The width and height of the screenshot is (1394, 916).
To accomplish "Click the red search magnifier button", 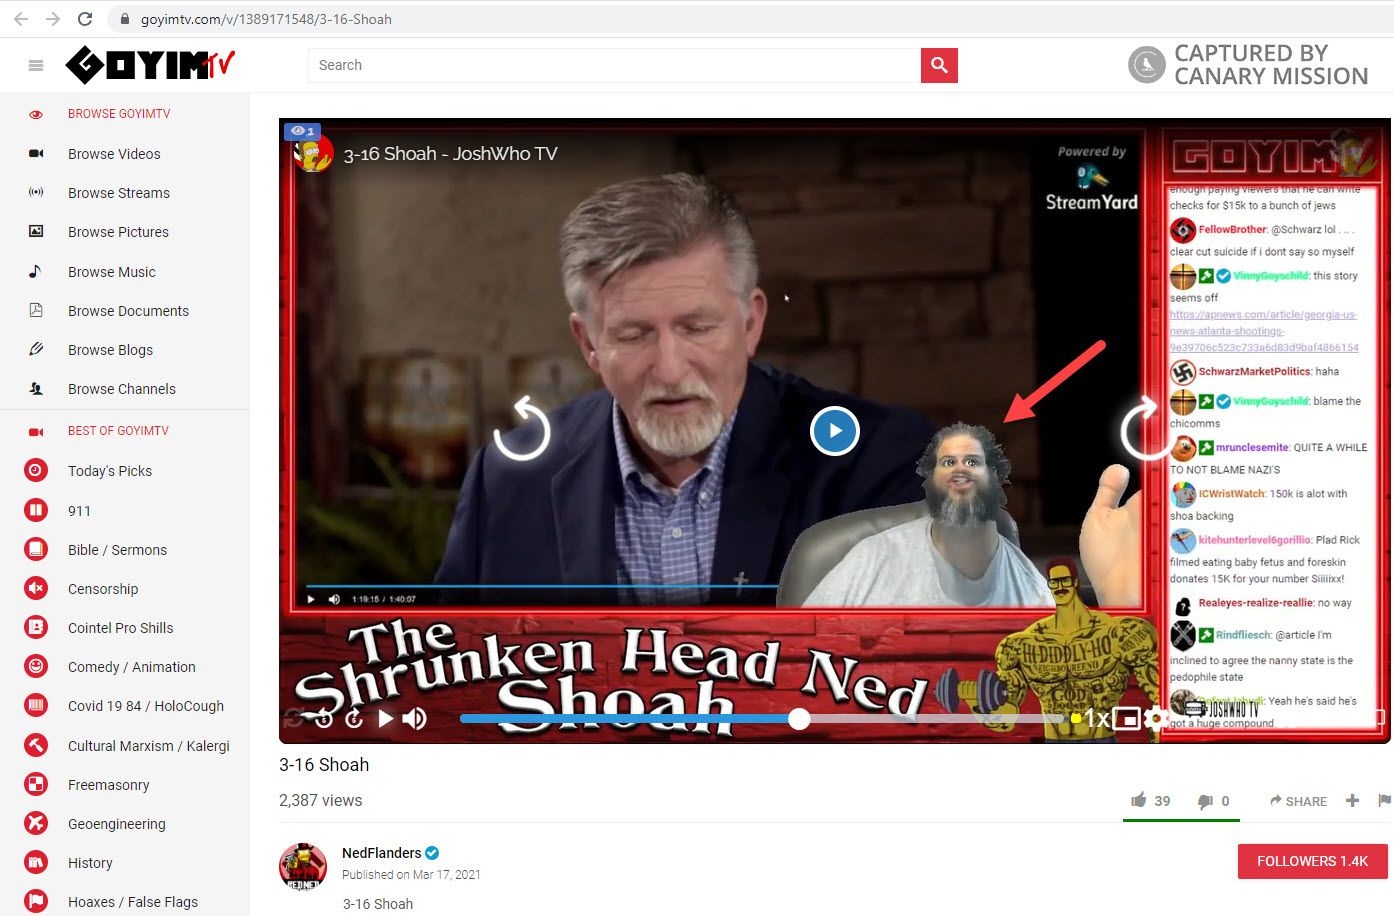I will [x=939, y=65].
